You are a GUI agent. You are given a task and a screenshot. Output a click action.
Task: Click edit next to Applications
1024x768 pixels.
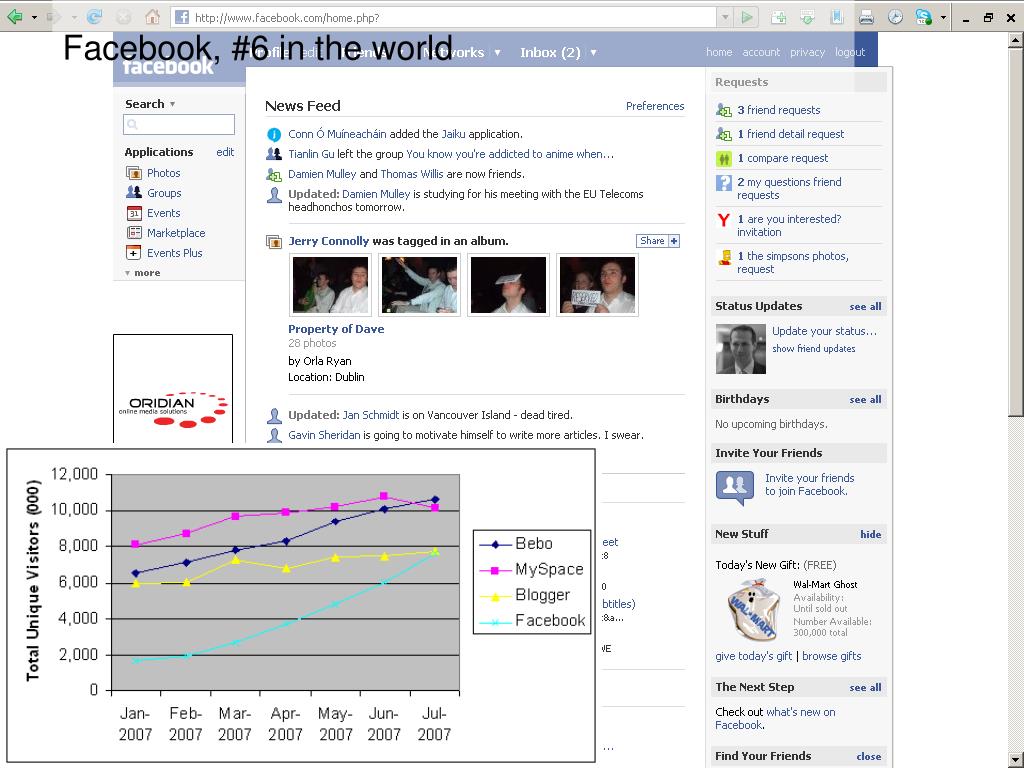coord(225,152)
